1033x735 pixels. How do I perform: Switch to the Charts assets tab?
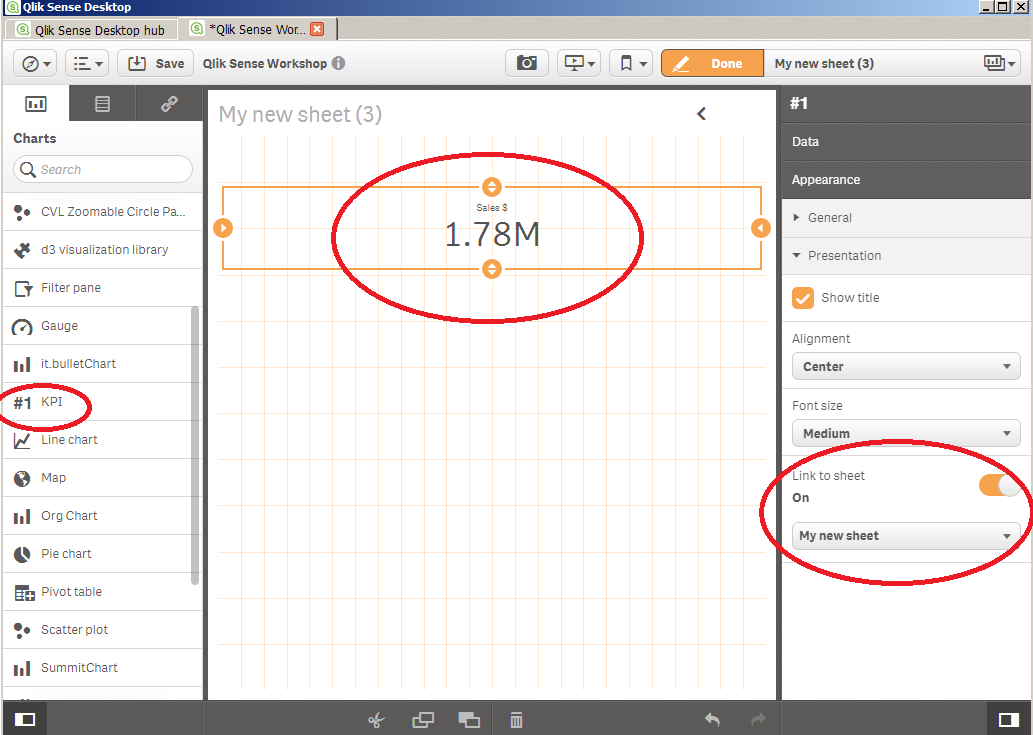36,103
